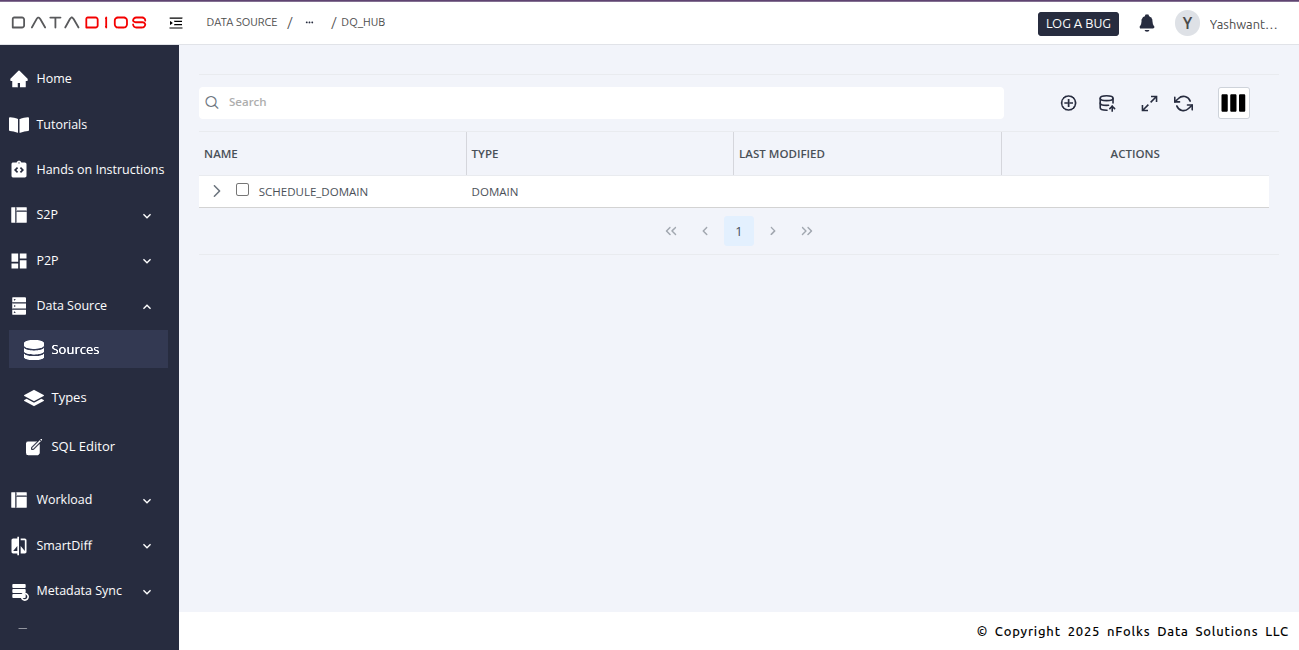Click the refresh icon in toolbar

click(x=1184, y=103)
